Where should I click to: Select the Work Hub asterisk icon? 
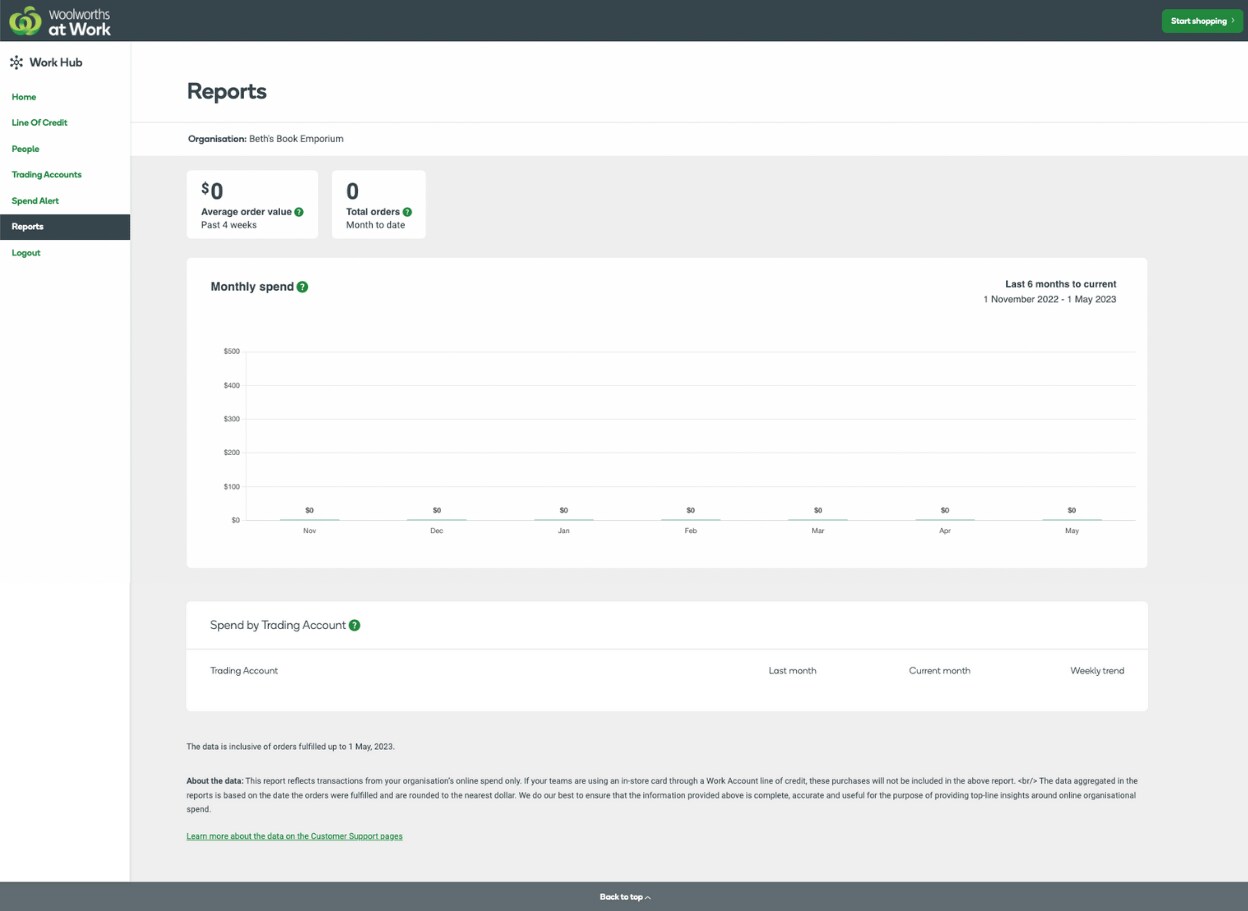(x=15, y=62)
